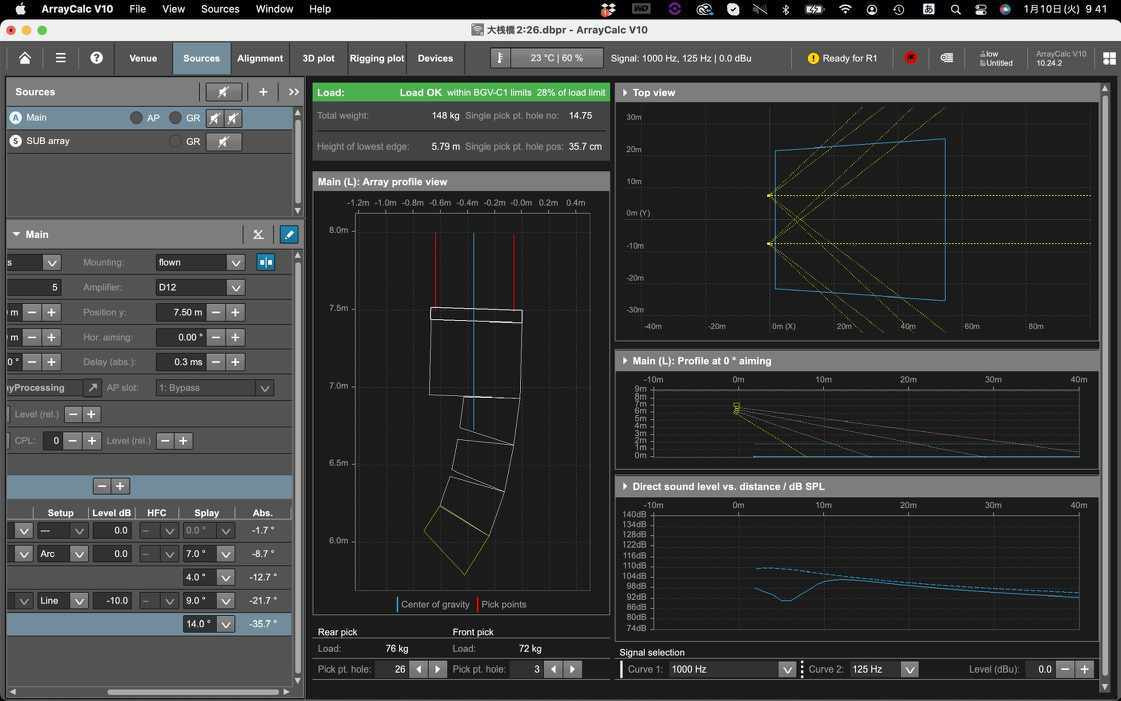The height and width of the screenshot is (701, 1121).
Task: Mute all sources in Sources header
Action: [223, 91]
